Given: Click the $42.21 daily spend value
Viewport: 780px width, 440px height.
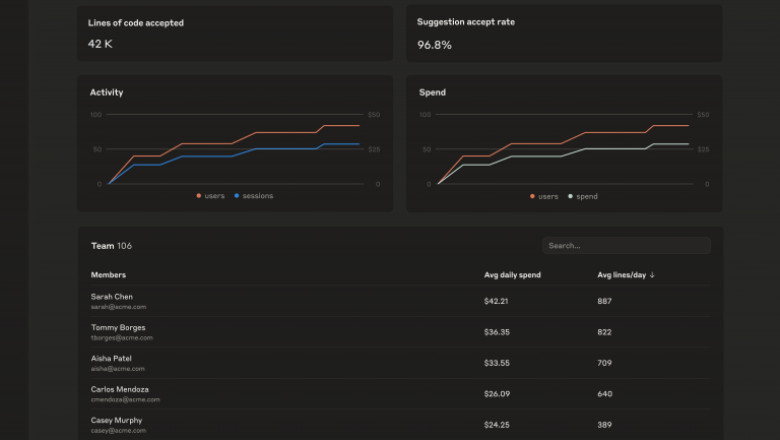Looking at the screenshot, I should pyautogui.click(x=496, y=301).
